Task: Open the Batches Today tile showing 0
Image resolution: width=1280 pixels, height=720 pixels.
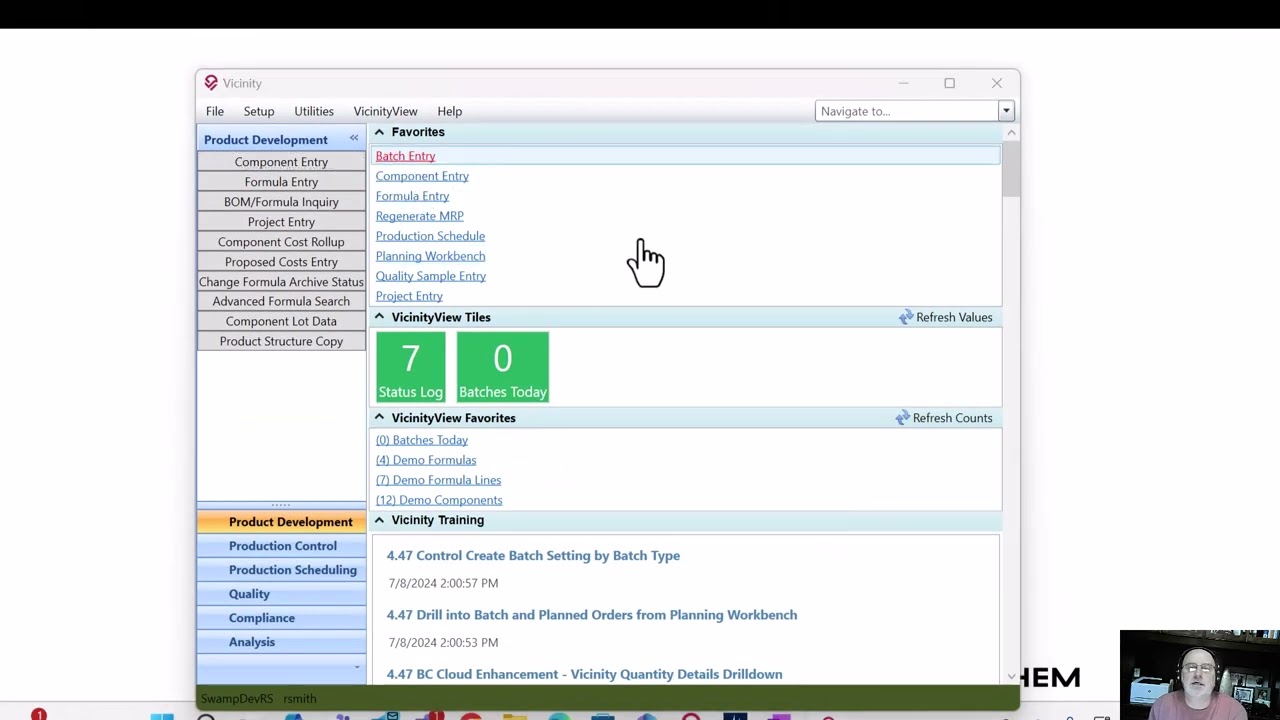Action: pos(502,367)
